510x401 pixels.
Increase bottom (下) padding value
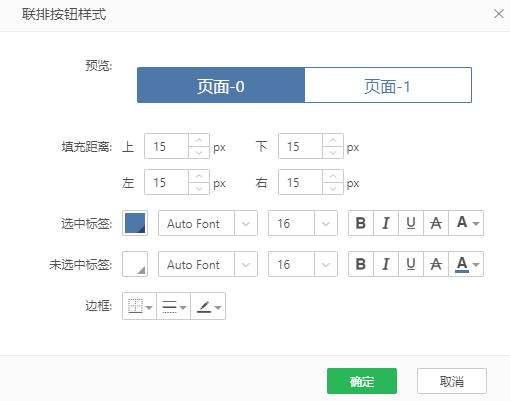point(333,140)
